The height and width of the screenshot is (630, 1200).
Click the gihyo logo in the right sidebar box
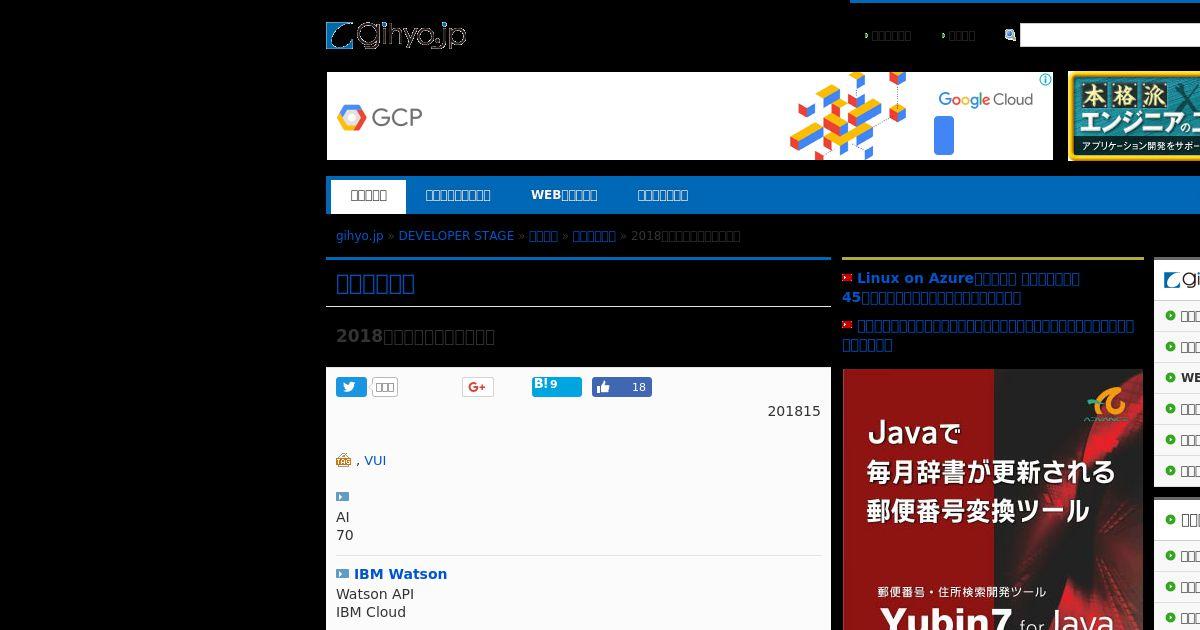point(1181,280)
